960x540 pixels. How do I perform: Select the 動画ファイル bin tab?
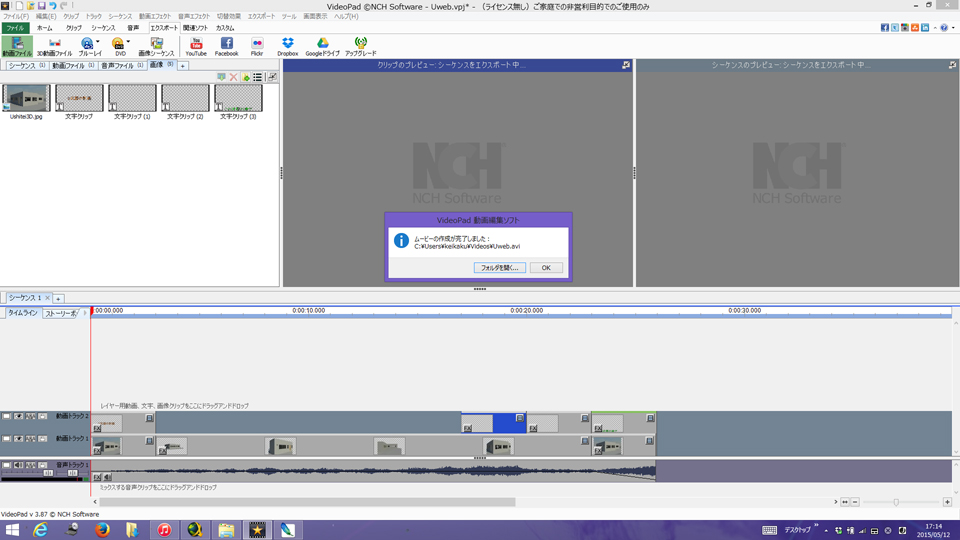pos(73,66)
